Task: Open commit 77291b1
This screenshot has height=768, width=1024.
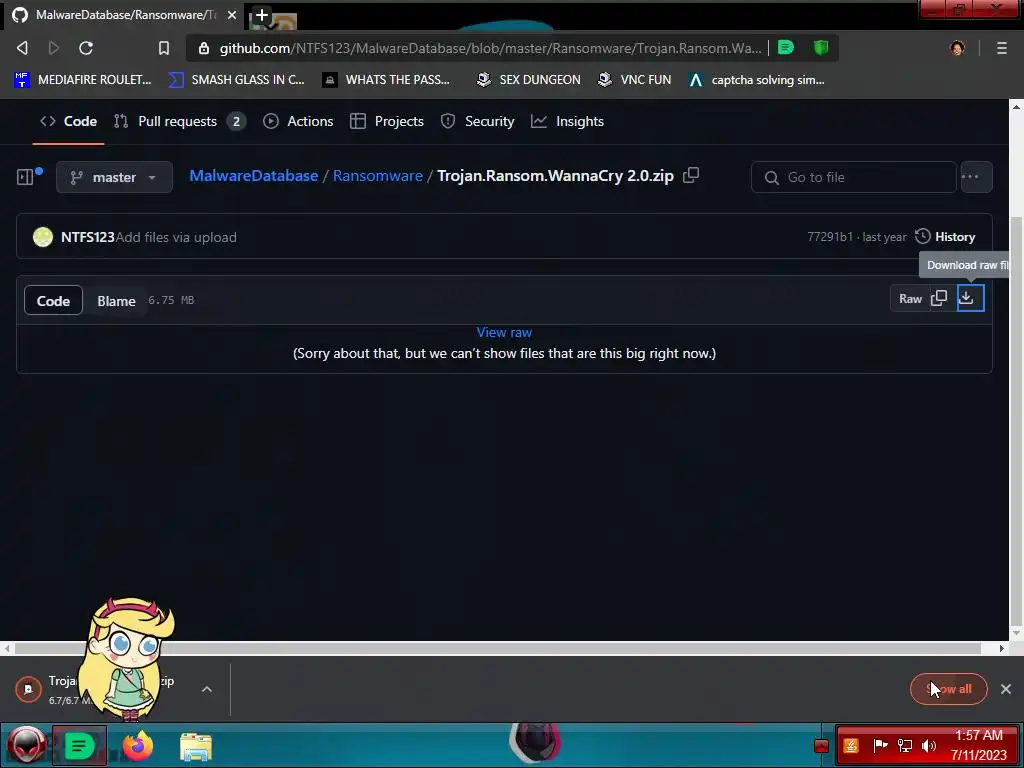Action: (830, 237)
